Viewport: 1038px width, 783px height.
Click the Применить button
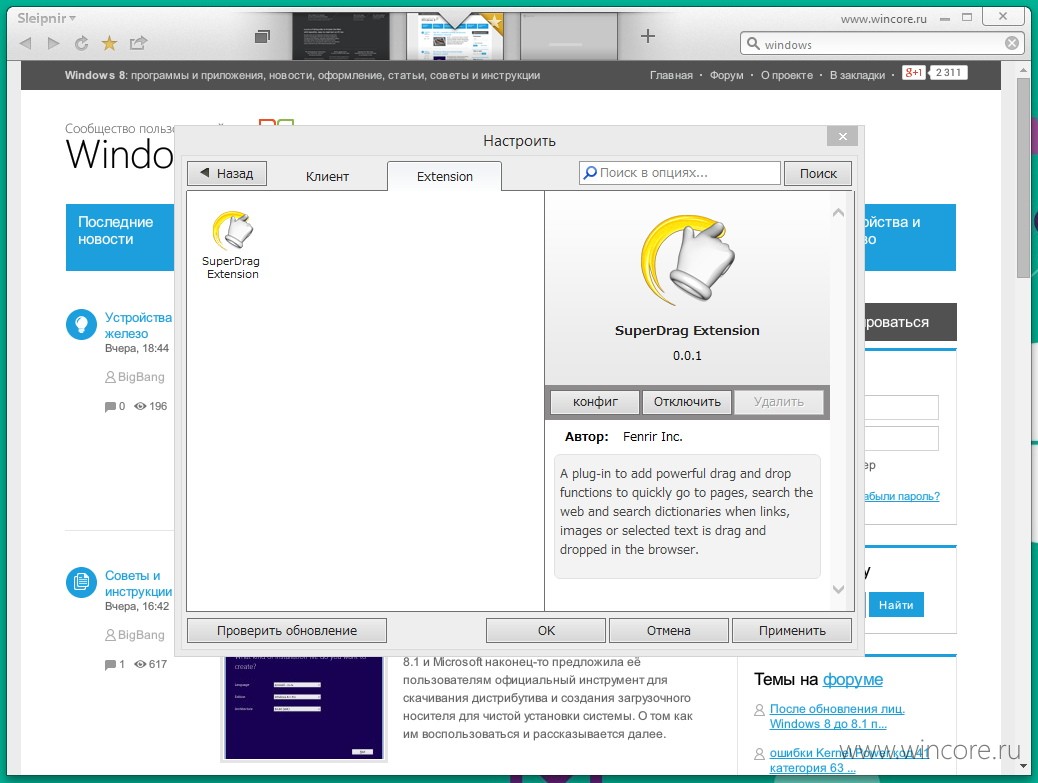[x=792, y=631]
